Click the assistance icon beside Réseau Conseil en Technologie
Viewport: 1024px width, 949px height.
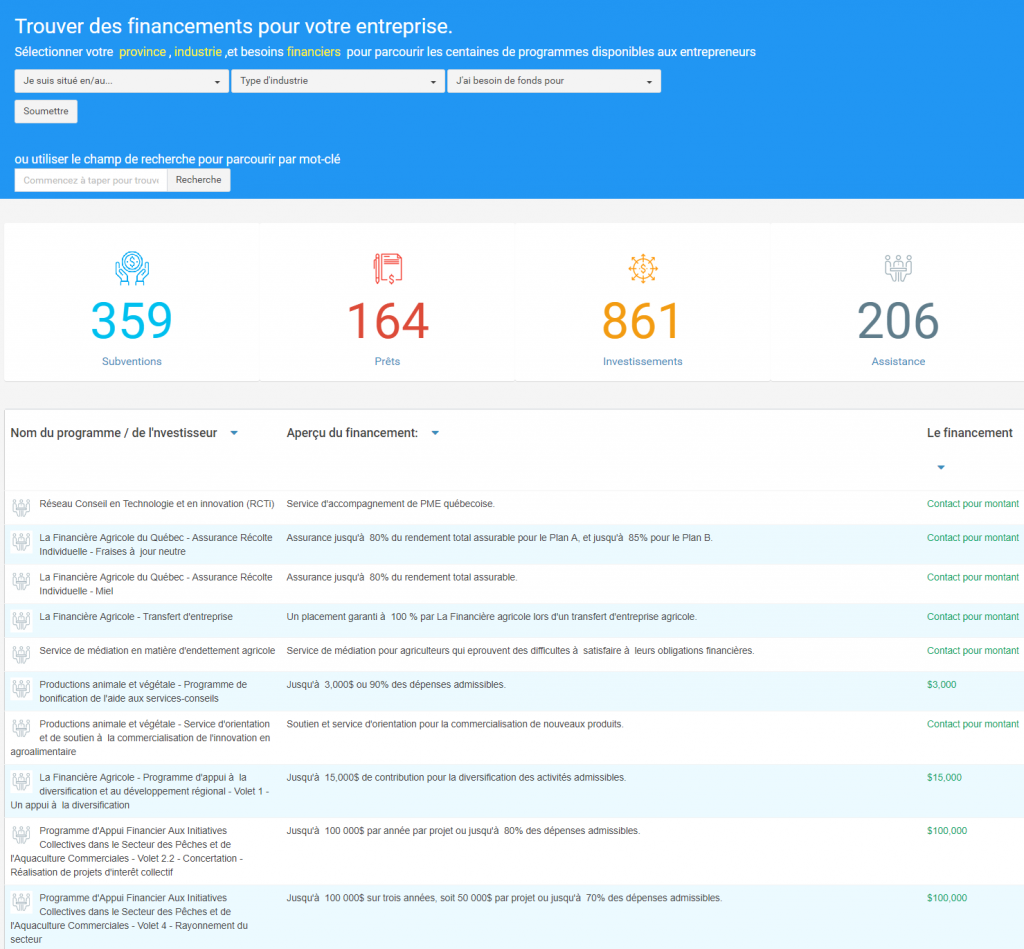click(x=22, y=507)
